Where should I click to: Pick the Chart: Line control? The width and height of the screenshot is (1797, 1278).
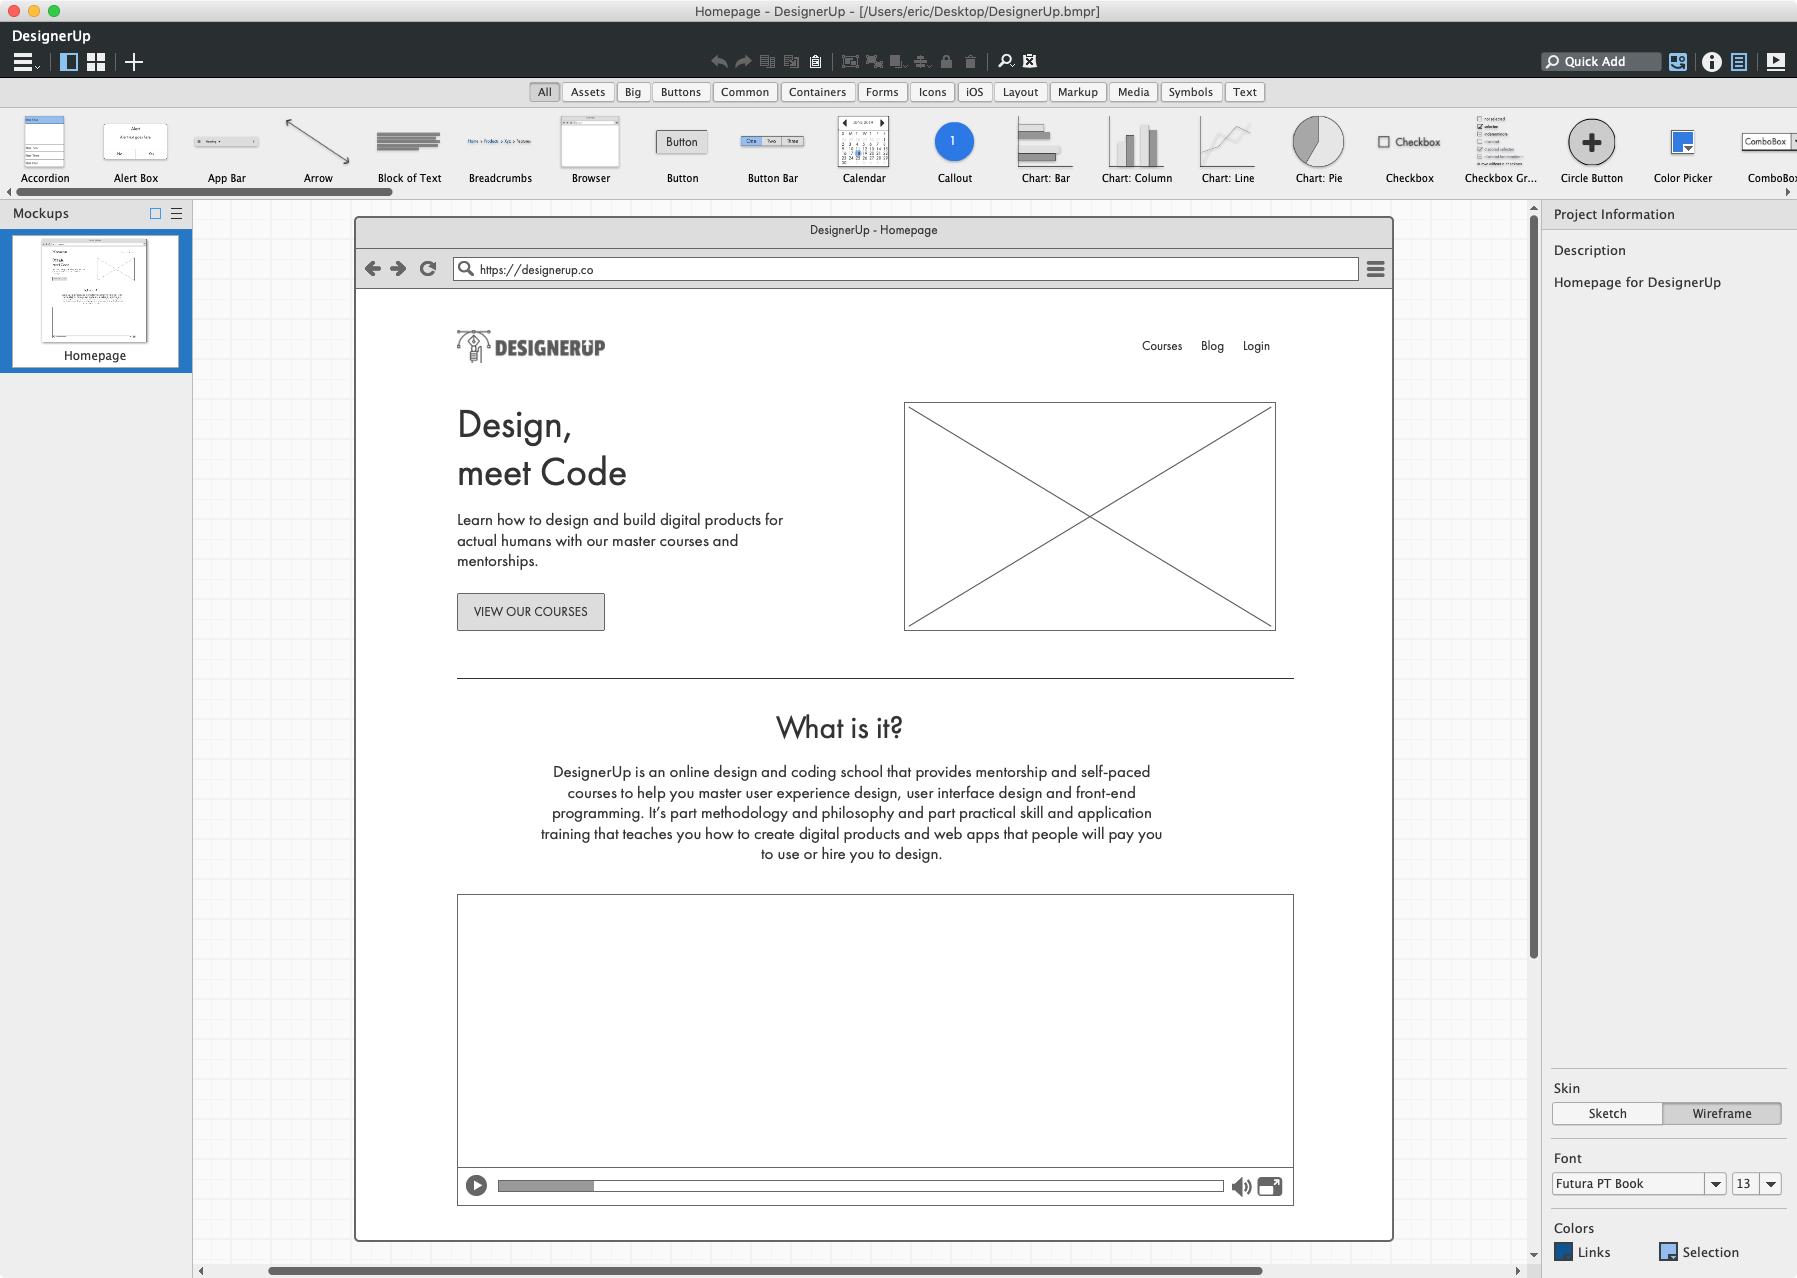(x=1227, y=149)
